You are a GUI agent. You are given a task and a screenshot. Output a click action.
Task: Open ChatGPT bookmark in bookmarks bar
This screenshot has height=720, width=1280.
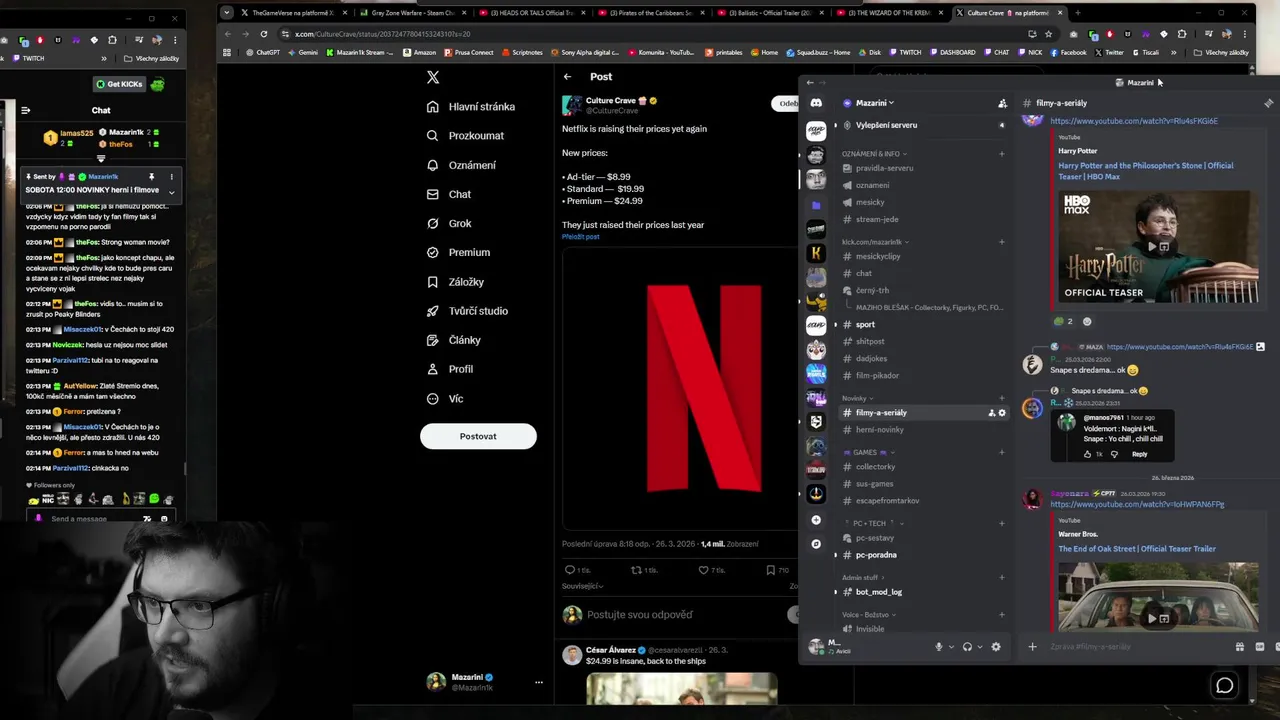(262, 52)
